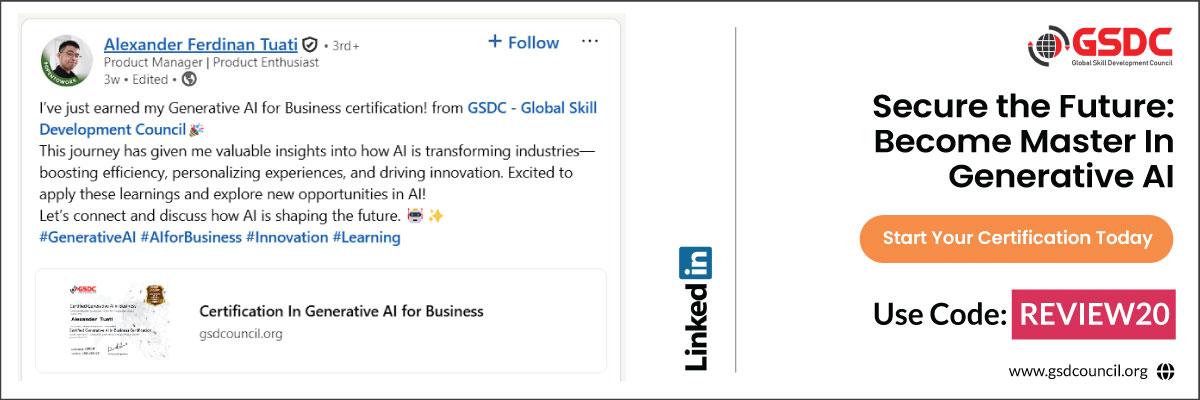This screenshot has width=1200, height=400.
Task: Click the verified shield badge beside the name
Action: pyautogui.click(x=310, y=44)
